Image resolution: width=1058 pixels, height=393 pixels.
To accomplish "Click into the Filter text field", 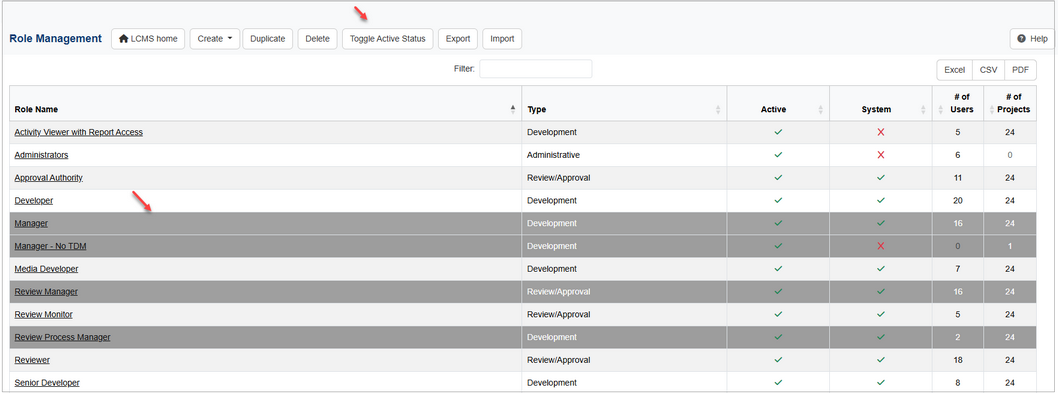I will click(x=536, y=69).
